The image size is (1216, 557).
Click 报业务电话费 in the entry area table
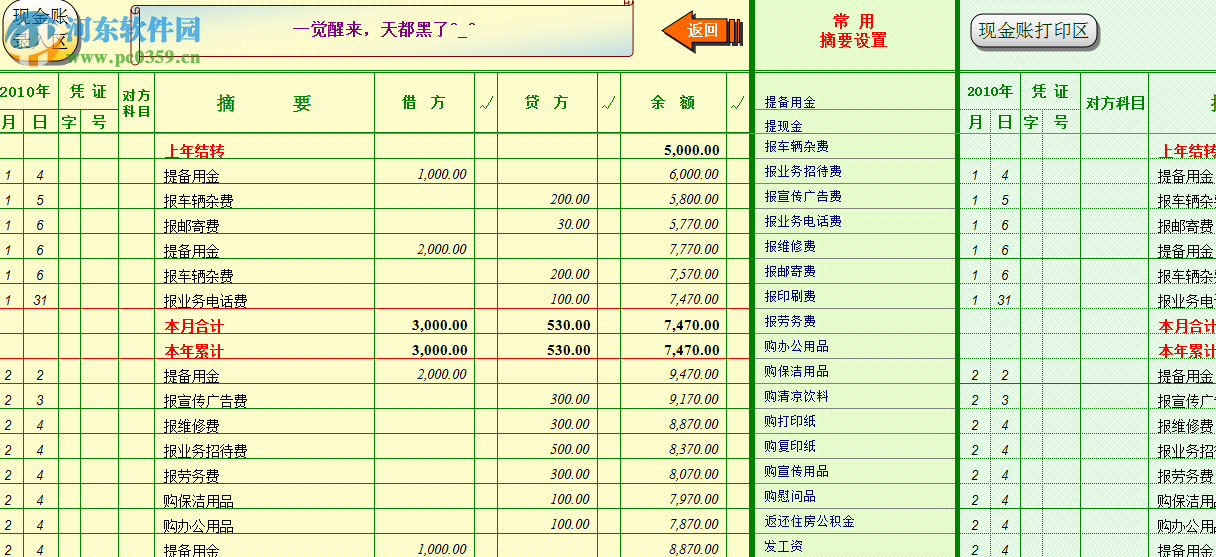coord(205,301)
